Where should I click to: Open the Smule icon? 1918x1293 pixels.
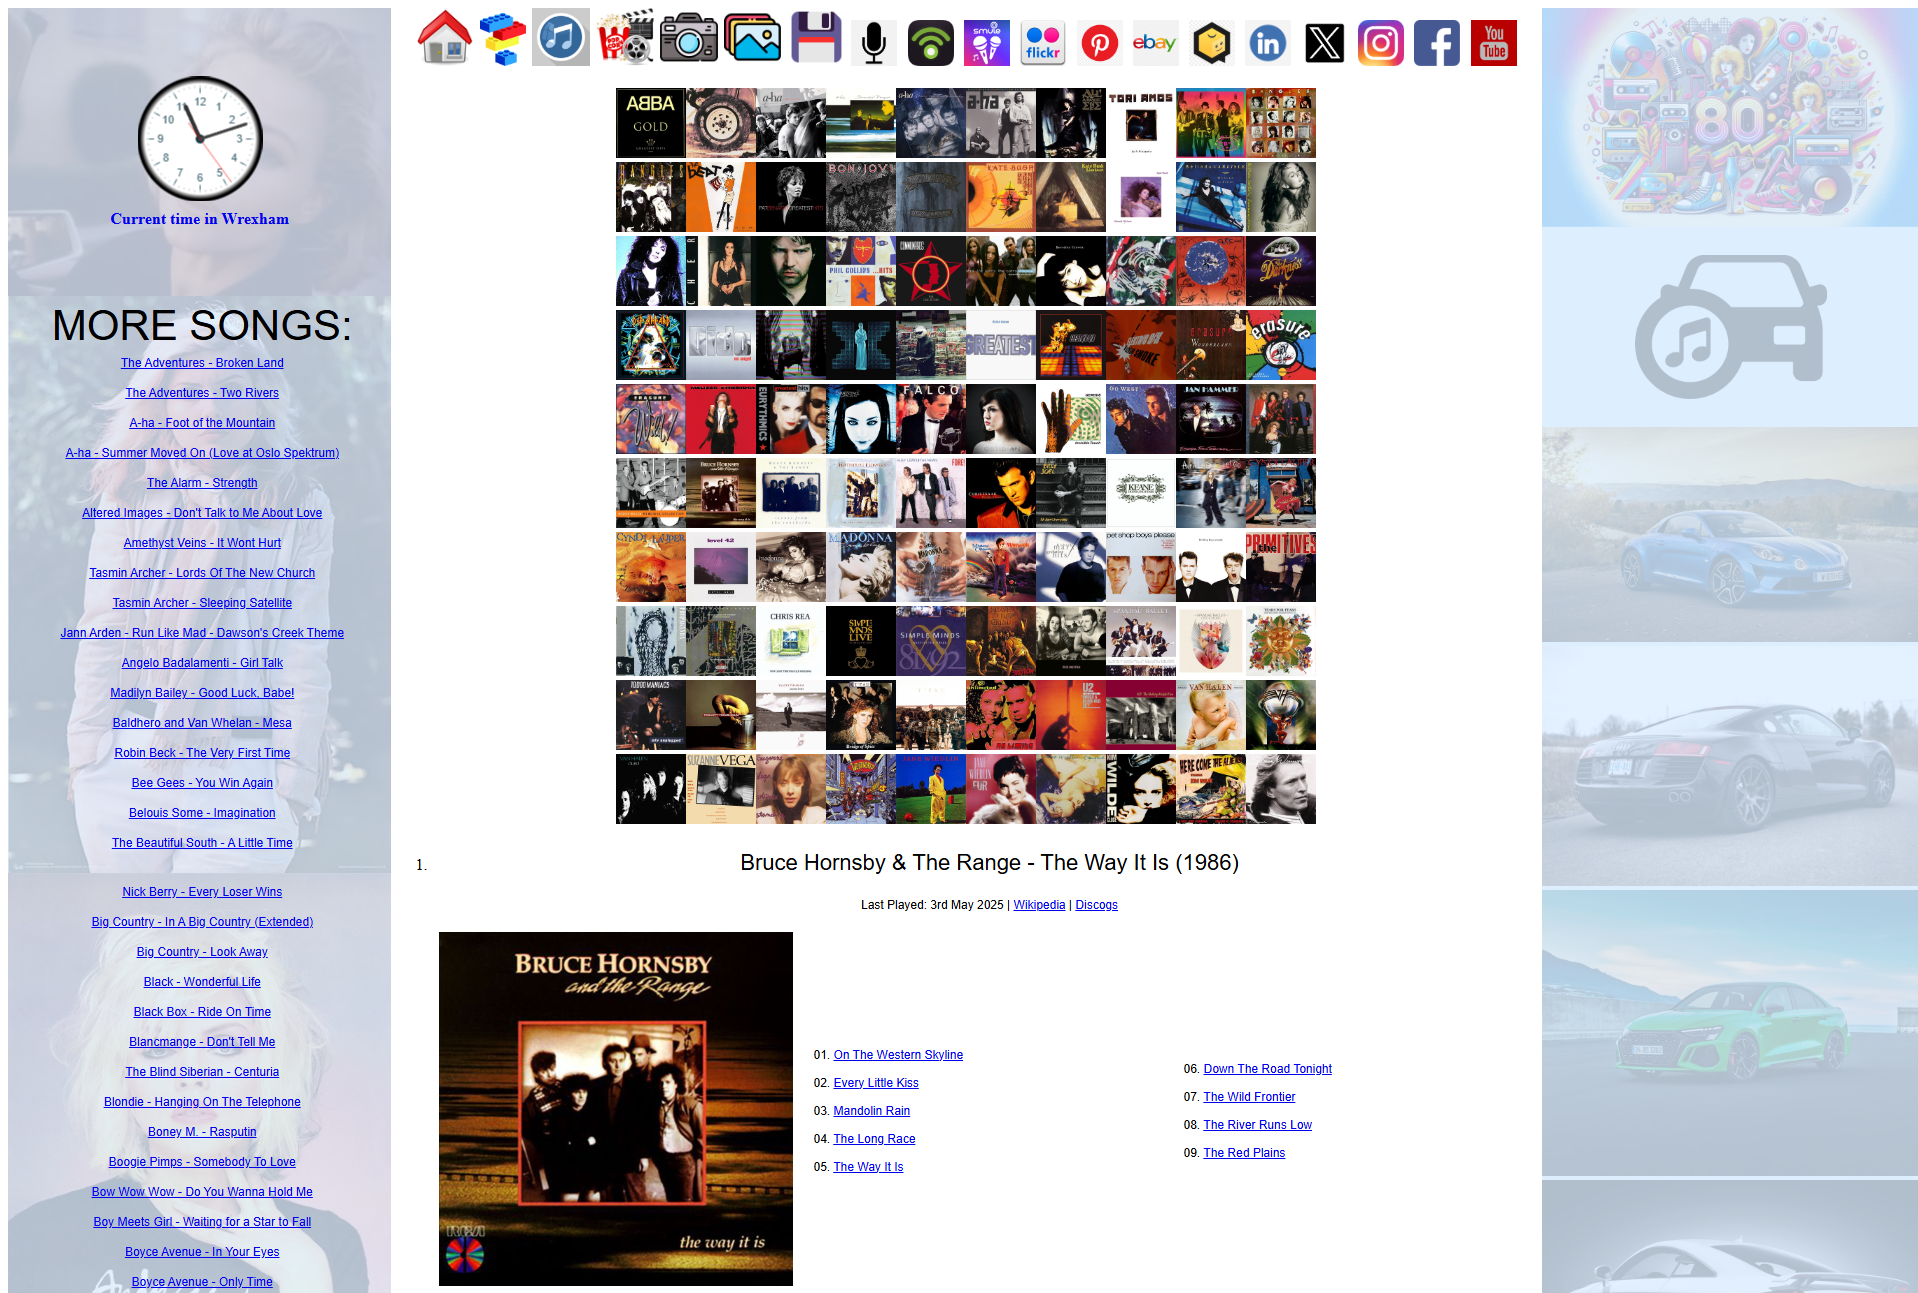tap(987, 43)
